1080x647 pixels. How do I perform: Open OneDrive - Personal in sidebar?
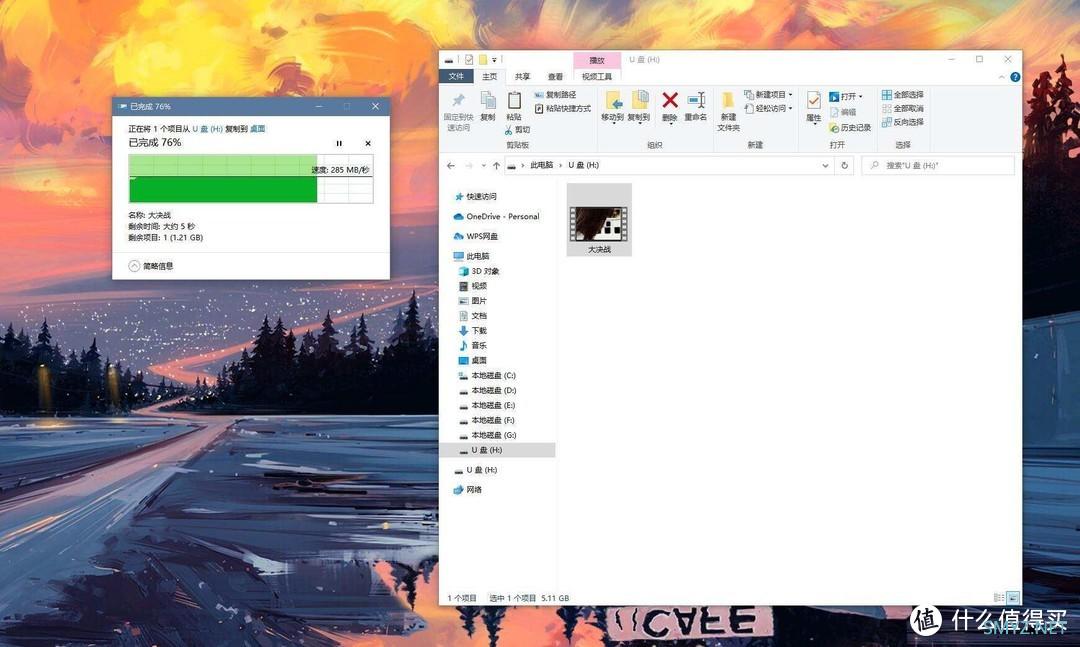click(496, 216)
